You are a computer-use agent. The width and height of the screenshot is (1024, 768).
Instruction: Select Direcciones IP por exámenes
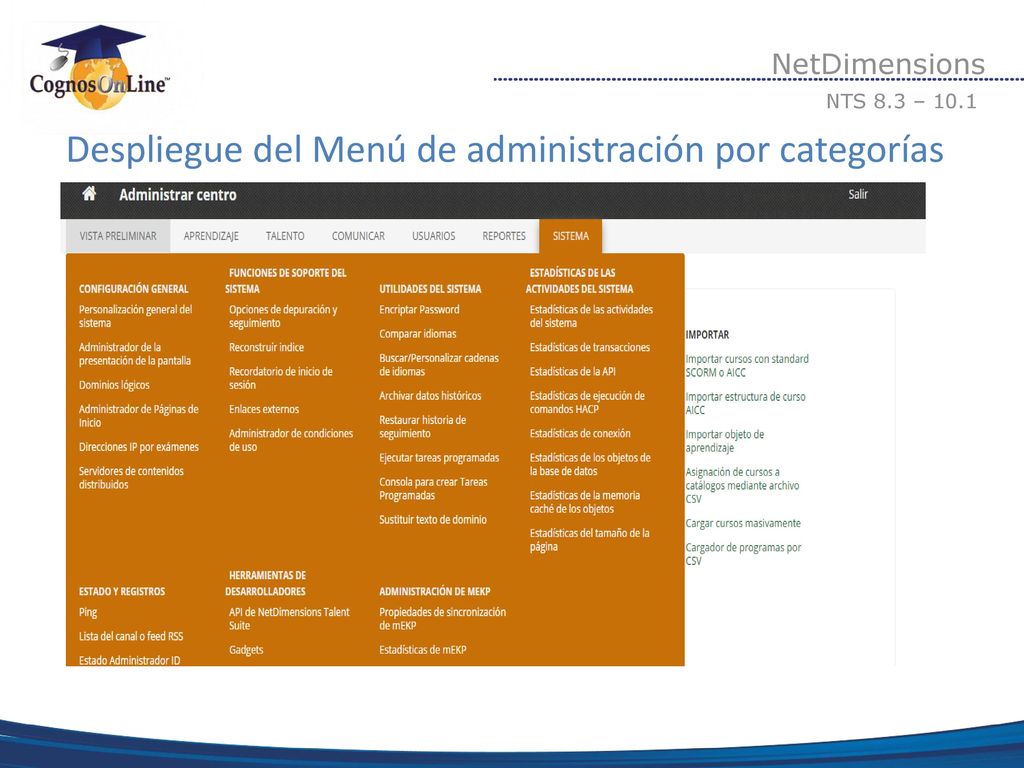coord(138,447)
